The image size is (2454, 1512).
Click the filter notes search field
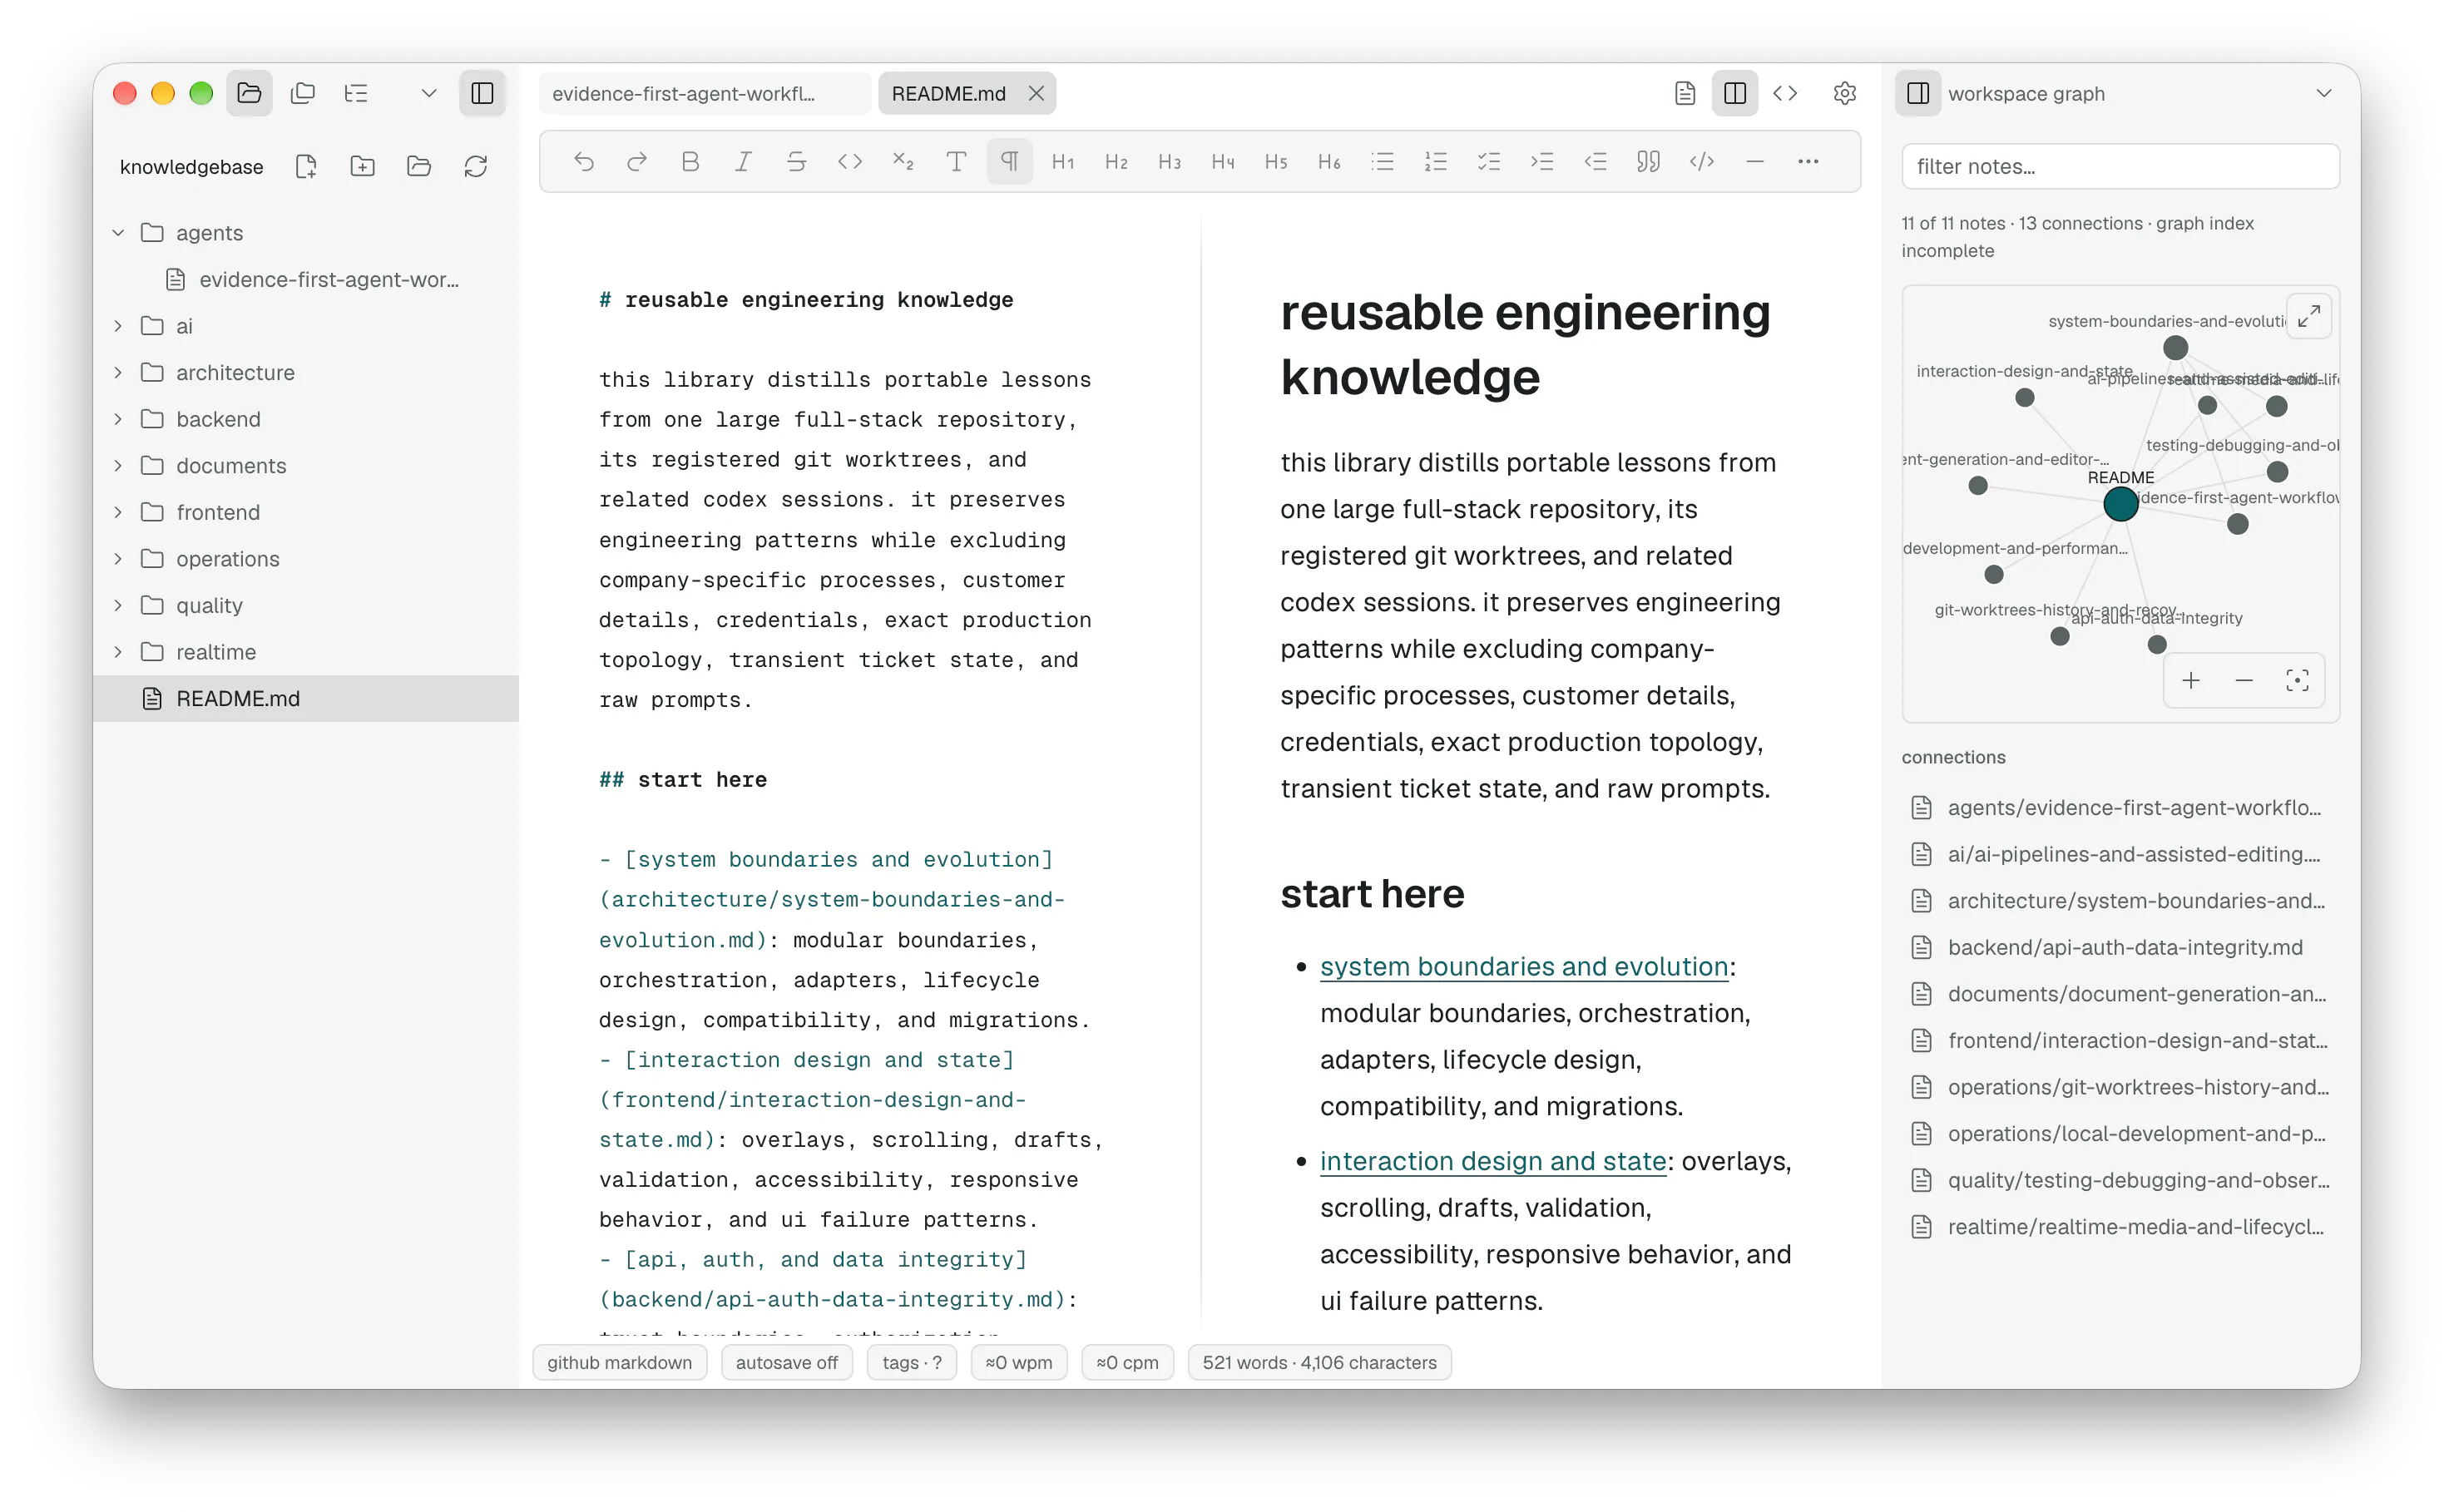(2120, 166)
